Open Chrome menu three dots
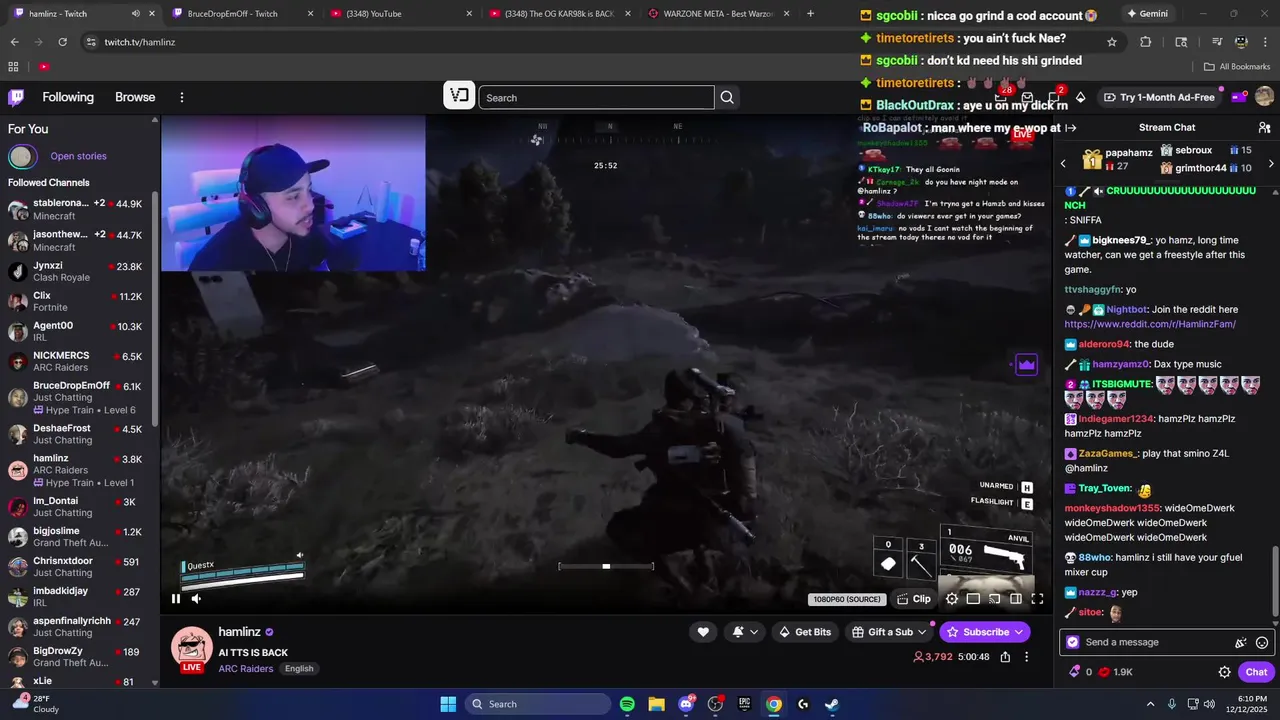 1265,42
